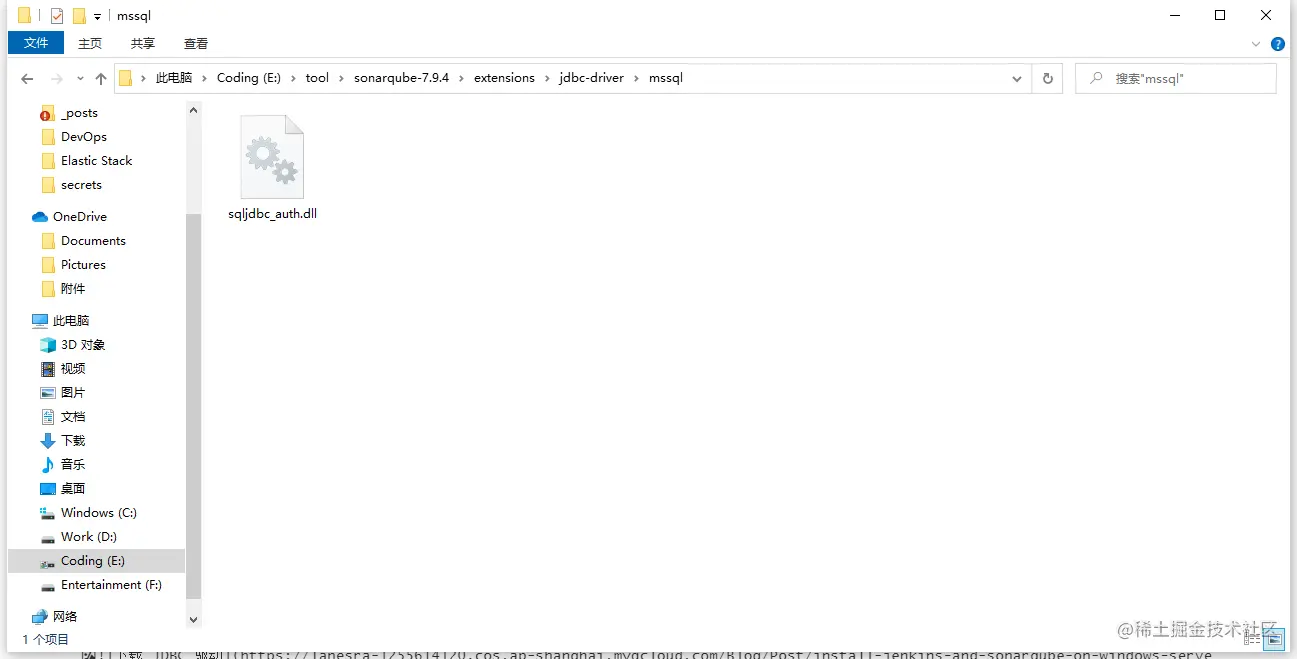Open the Work (D:) drive
Screen dimensions: 1297x659
pos(88,537)
